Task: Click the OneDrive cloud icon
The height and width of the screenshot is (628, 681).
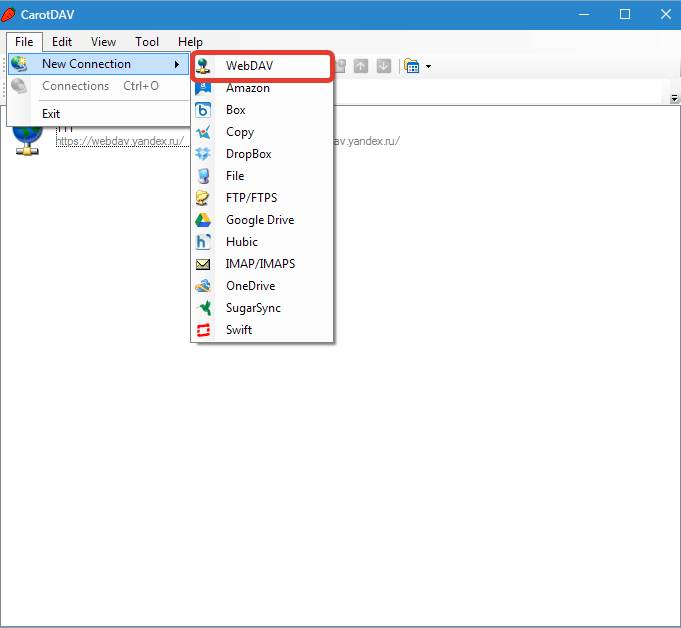Action: (203, 286)
